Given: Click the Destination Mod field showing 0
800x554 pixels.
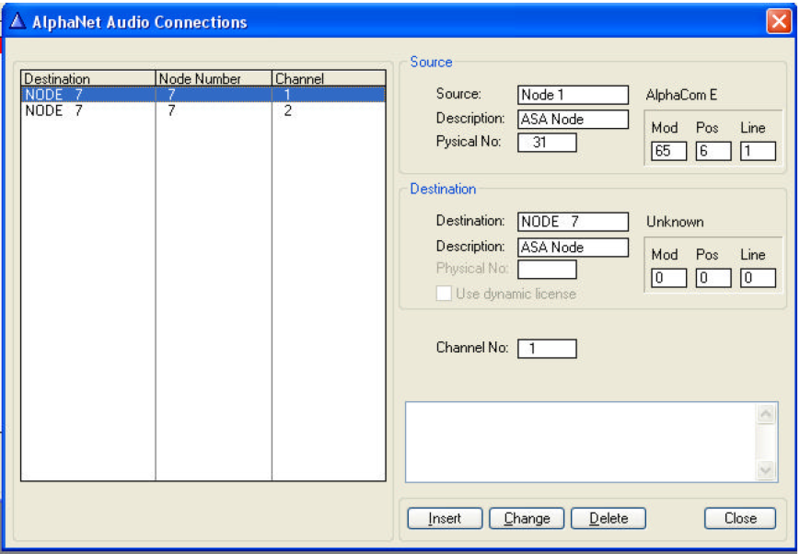Looking at the screenshot, I should click(x=668, y=278).
